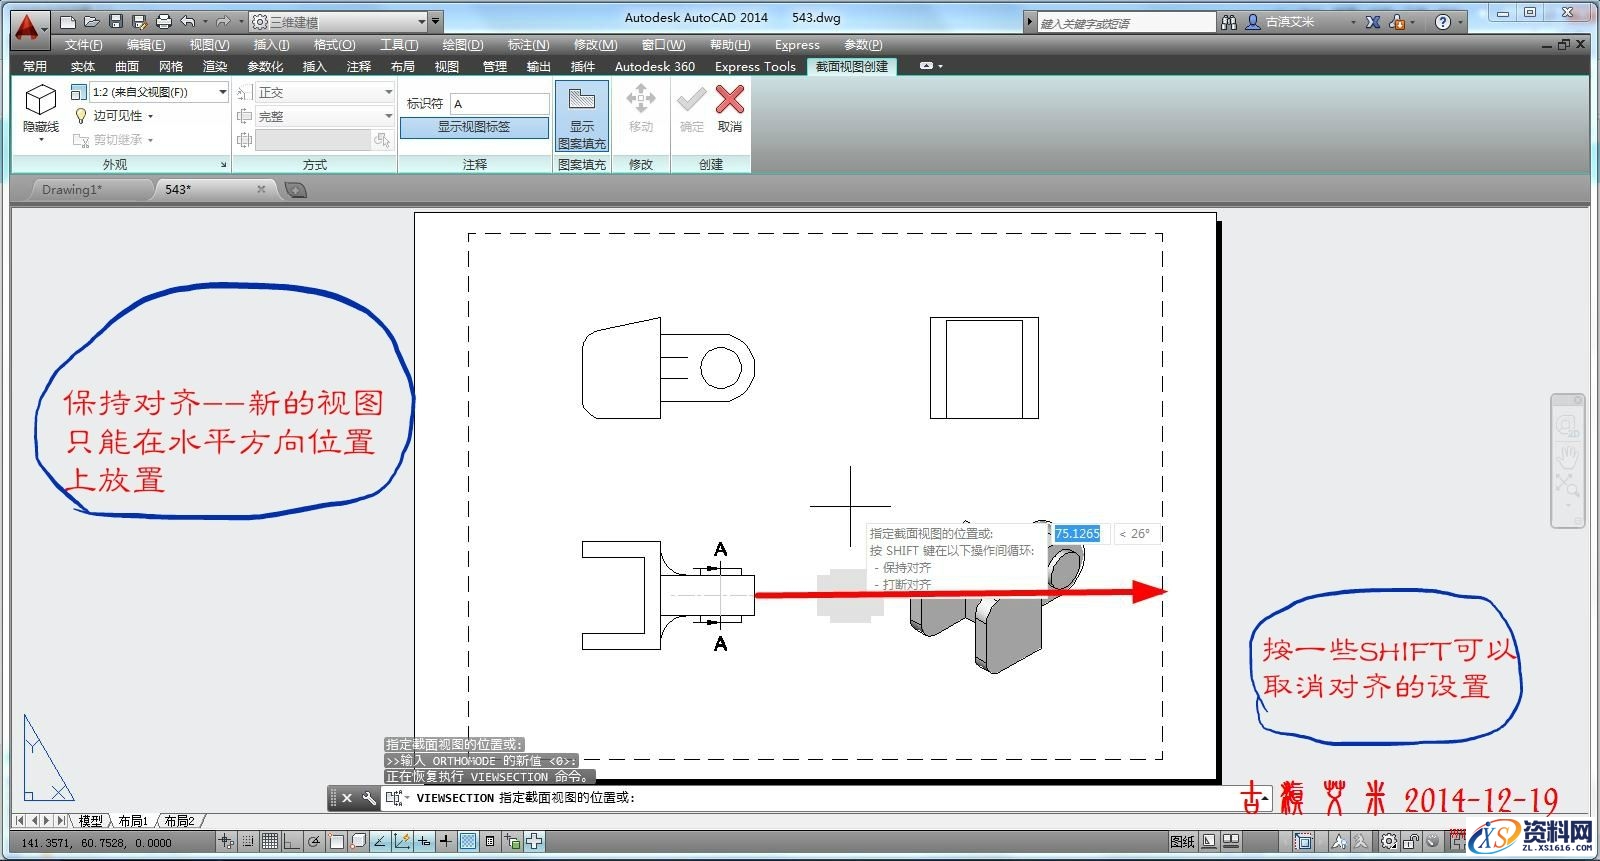
Task: Click the Undo arrow icon
Action: [x=188, y=21]
